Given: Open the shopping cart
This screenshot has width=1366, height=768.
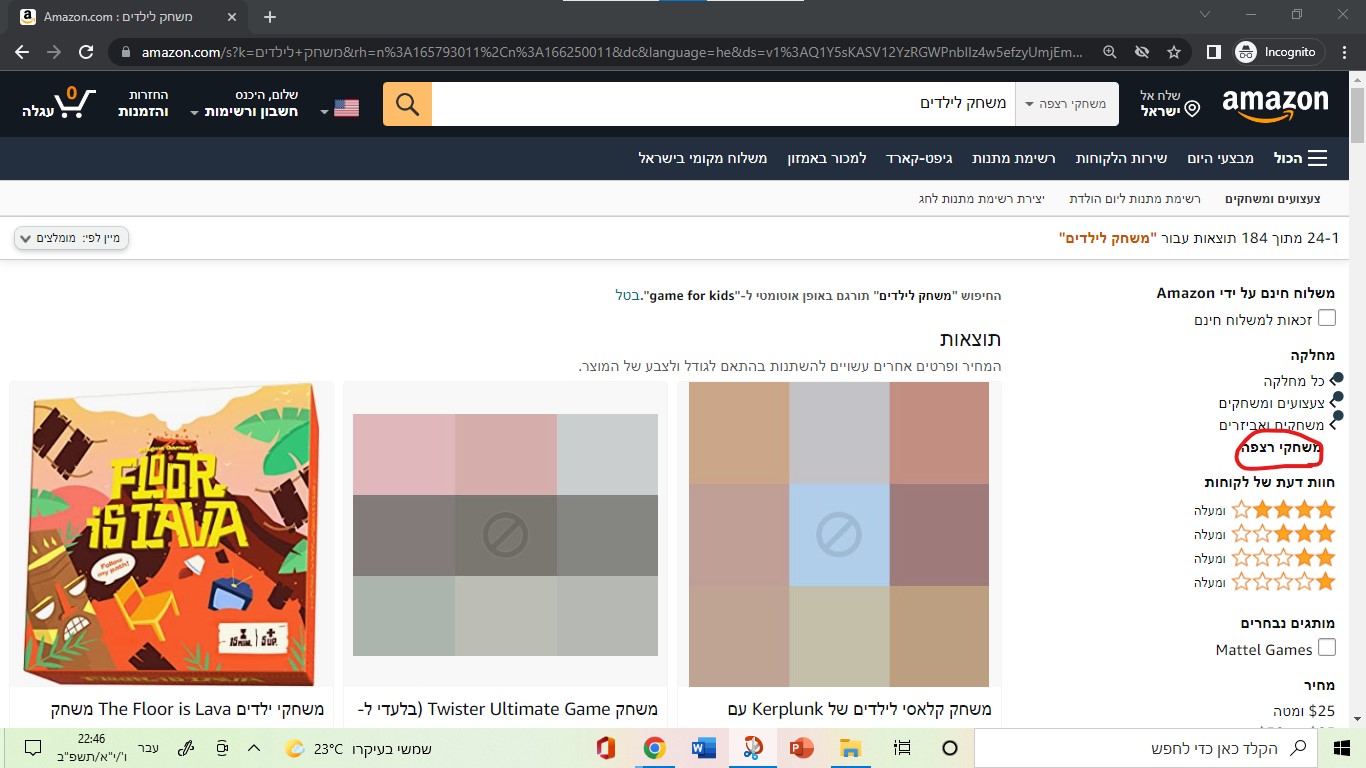Looking at the screenshot, I should point(59,104).
